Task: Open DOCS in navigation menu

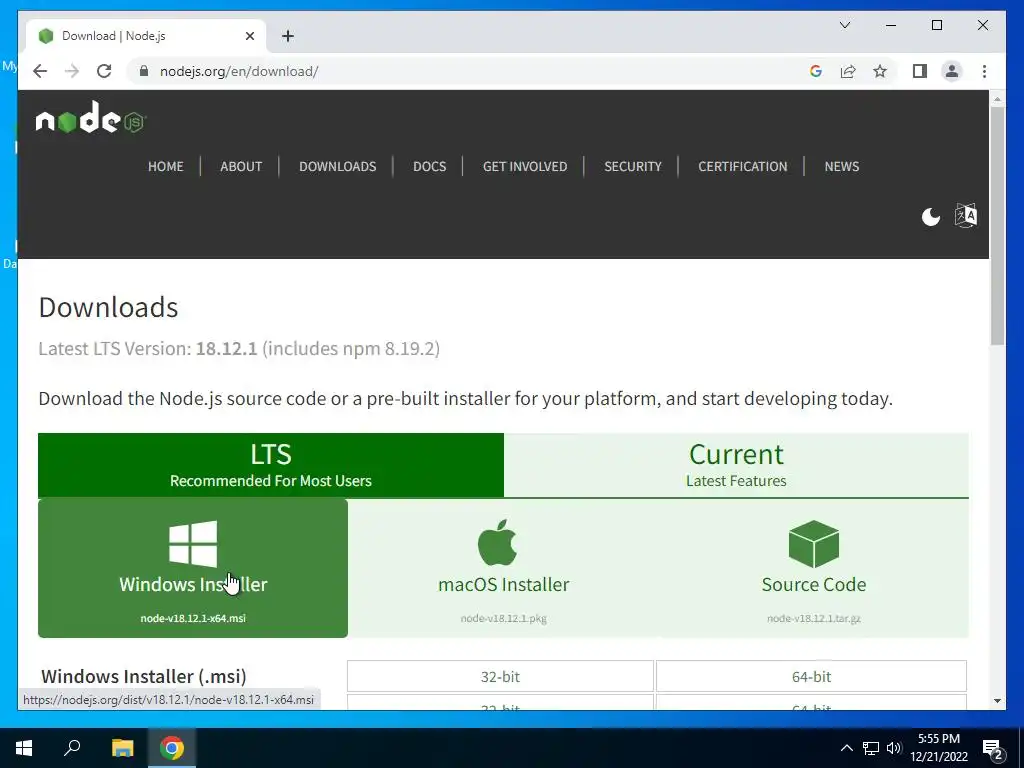Action: click(x=430, y=167)
